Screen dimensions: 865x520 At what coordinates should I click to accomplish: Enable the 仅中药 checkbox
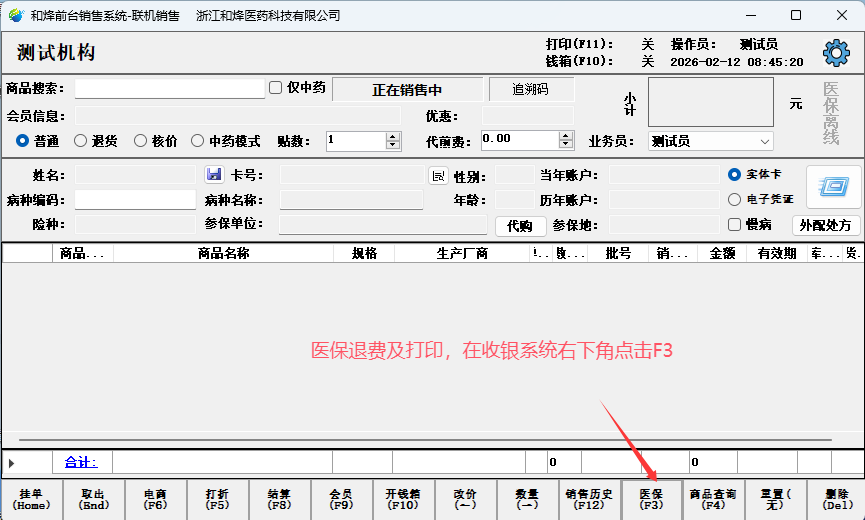(x=276, y=88)
